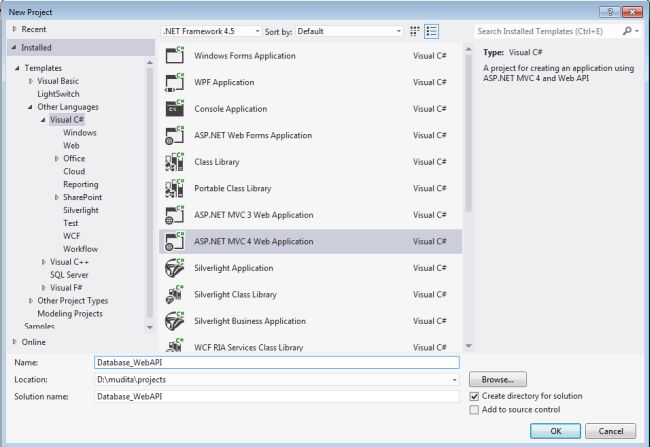This screenshot has width=650, height=447.
Task: Click the Class Library template icon
Action: 175,162
